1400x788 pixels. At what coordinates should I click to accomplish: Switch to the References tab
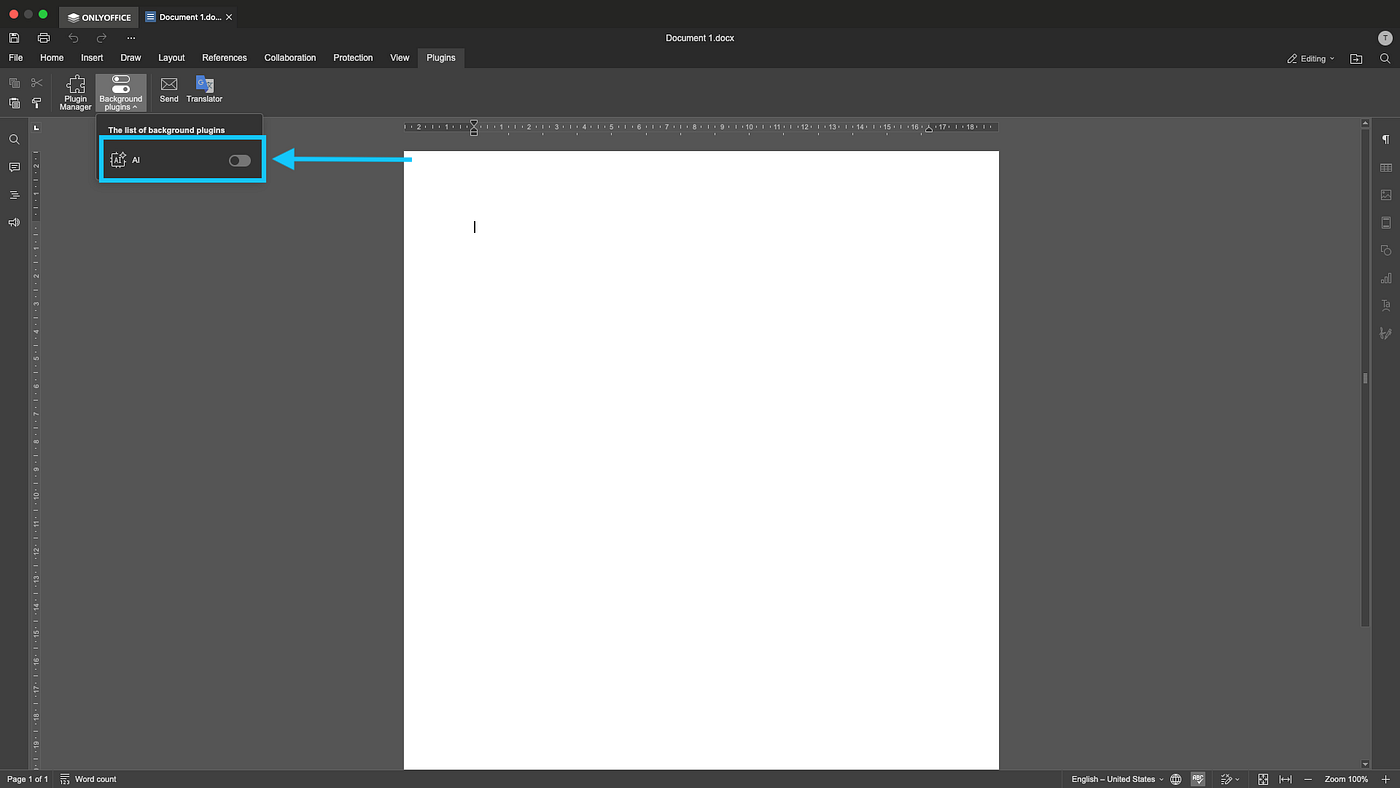(x=224, y=58)
